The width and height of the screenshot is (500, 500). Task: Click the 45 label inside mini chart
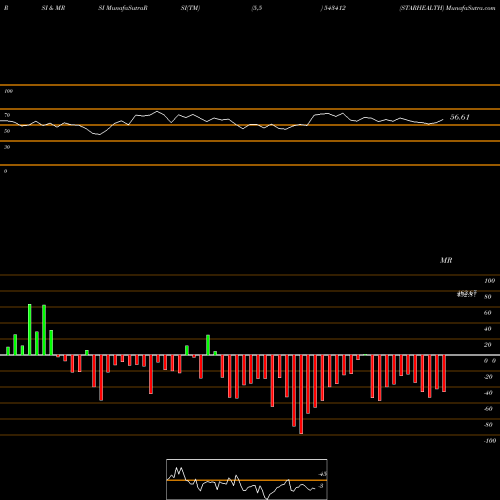pos(323,474)
